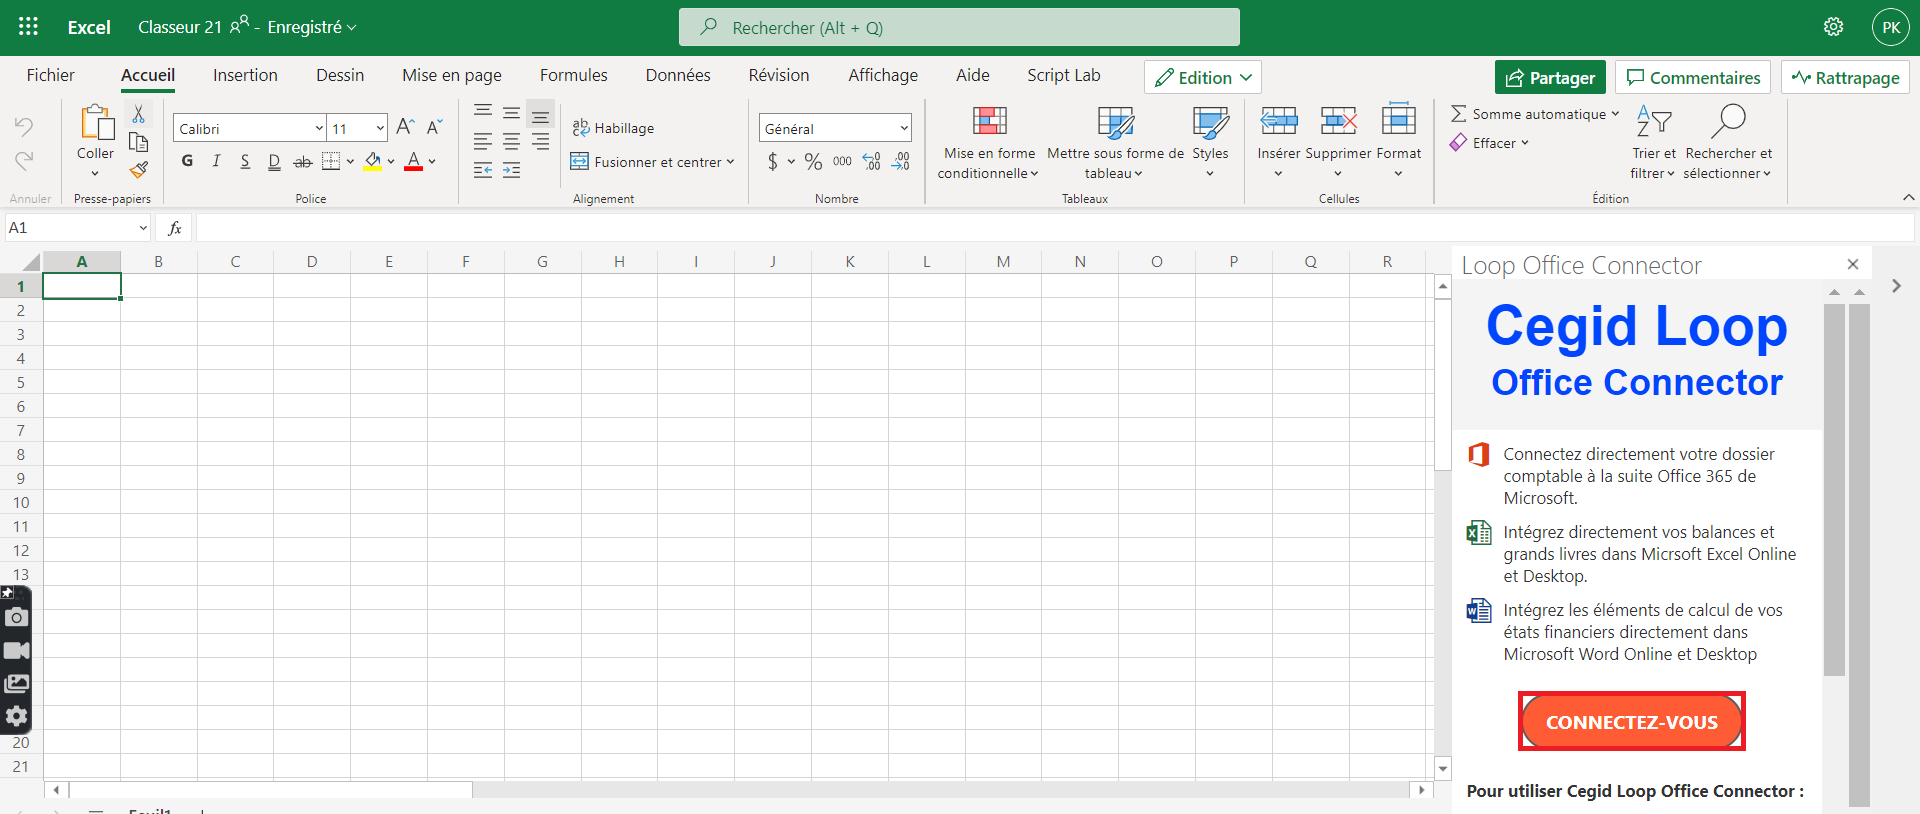Undo the last action
This screenshot has width=1920, height=814.
[x=24, y=126]
